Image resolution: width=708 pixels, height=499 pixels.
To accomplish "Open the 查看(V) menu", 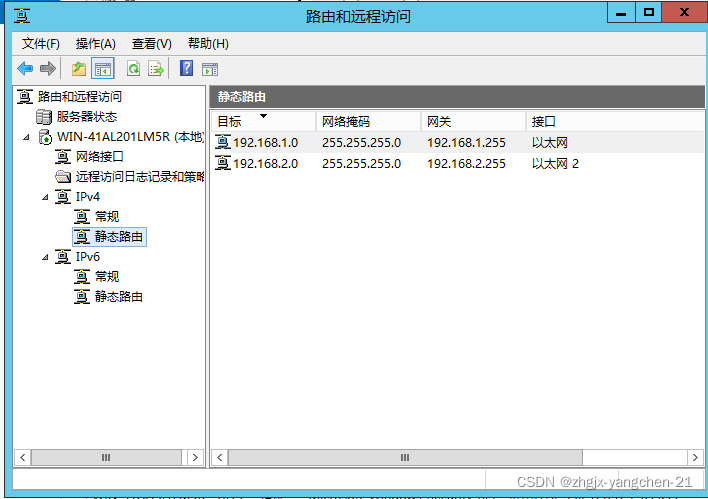I will point(152,44).
